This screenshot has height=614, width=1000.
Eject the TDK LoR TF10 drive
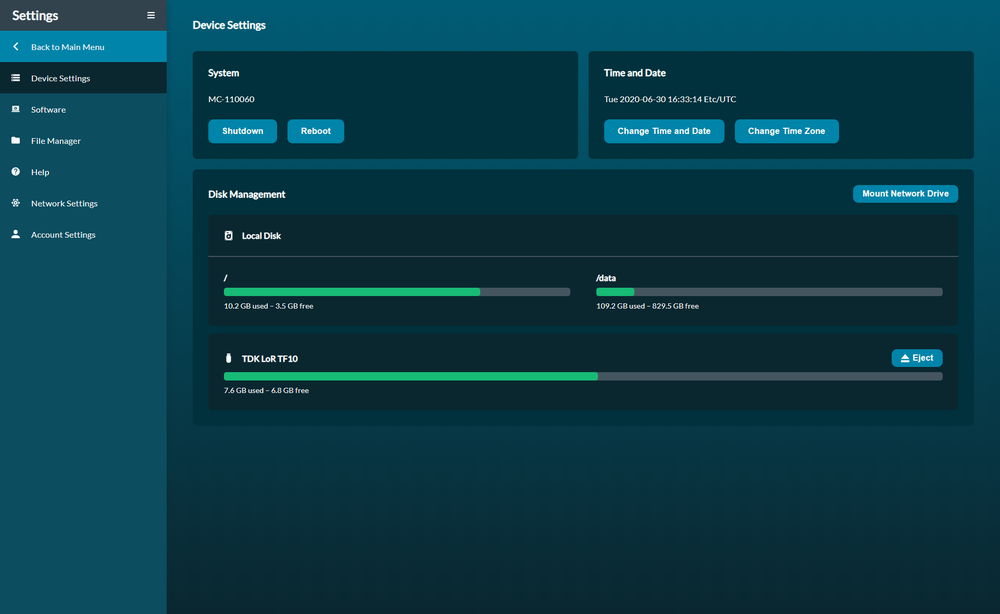(x=916, y=358)
